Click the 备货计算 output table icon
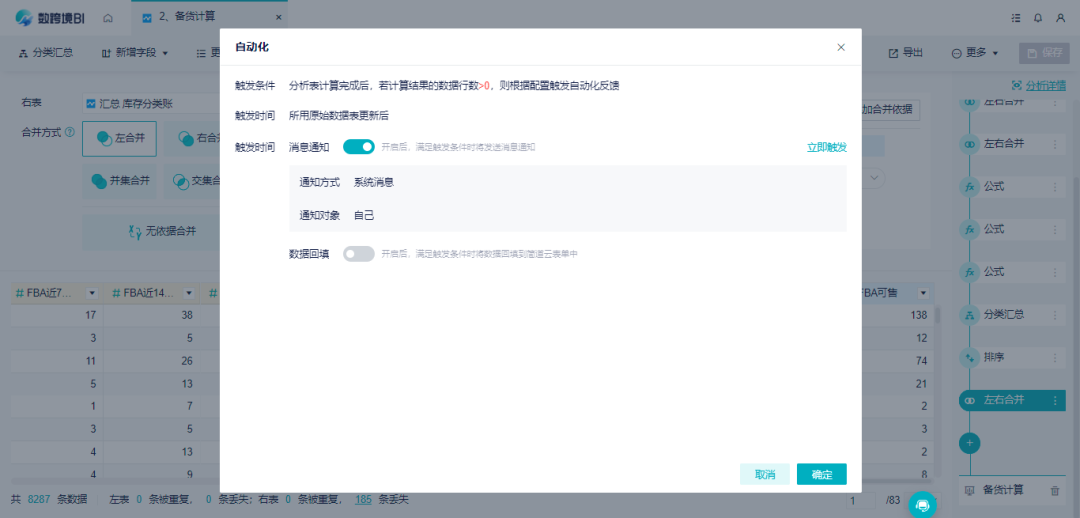The height and width of the screenshot is (518, 1080). [970, 490]
